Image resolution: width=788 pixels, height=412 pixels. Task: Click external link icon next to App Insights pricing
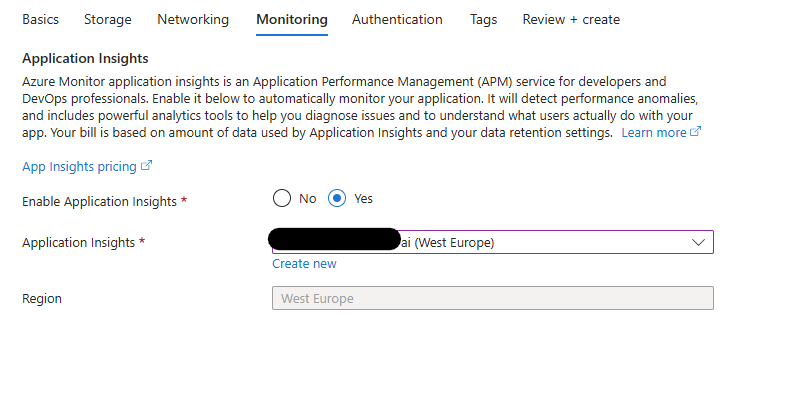[x=147, y=167]
